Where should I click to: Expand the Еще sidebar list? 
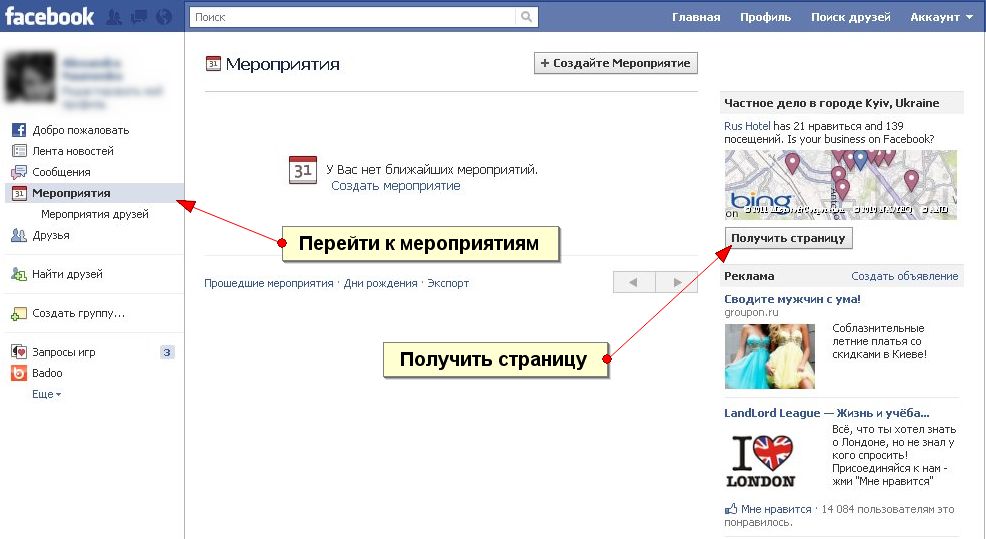click(47, 394)
